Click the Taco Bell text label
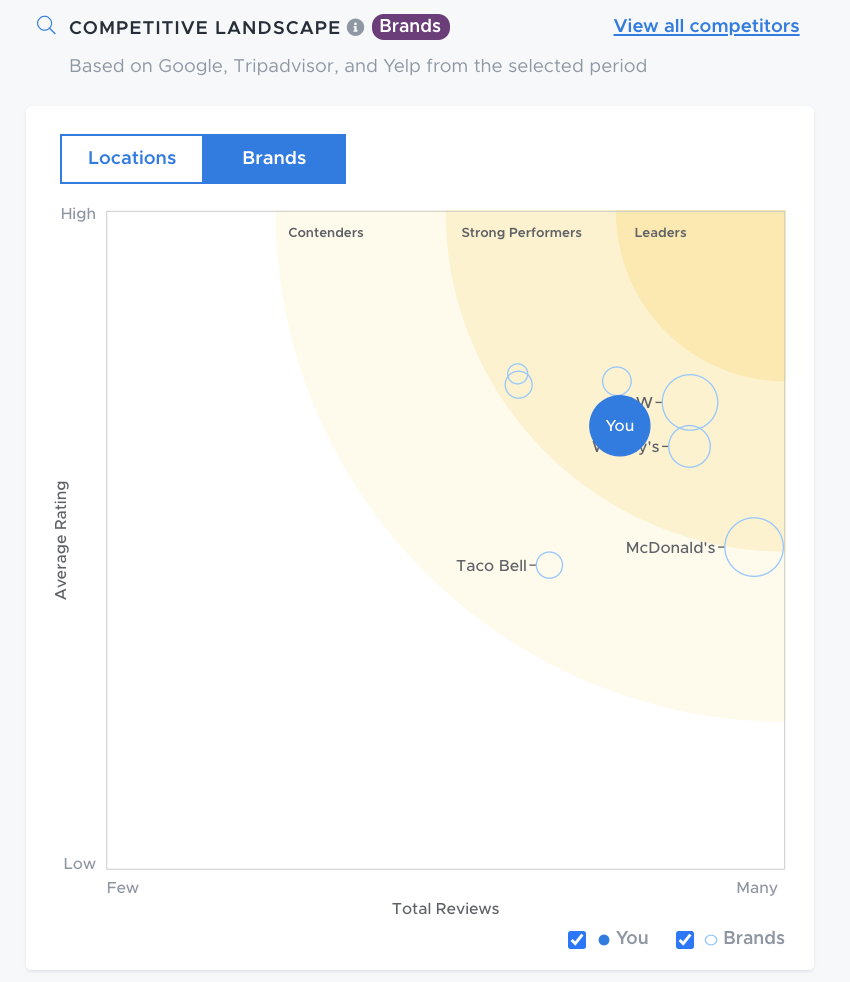 coord(491,566)
